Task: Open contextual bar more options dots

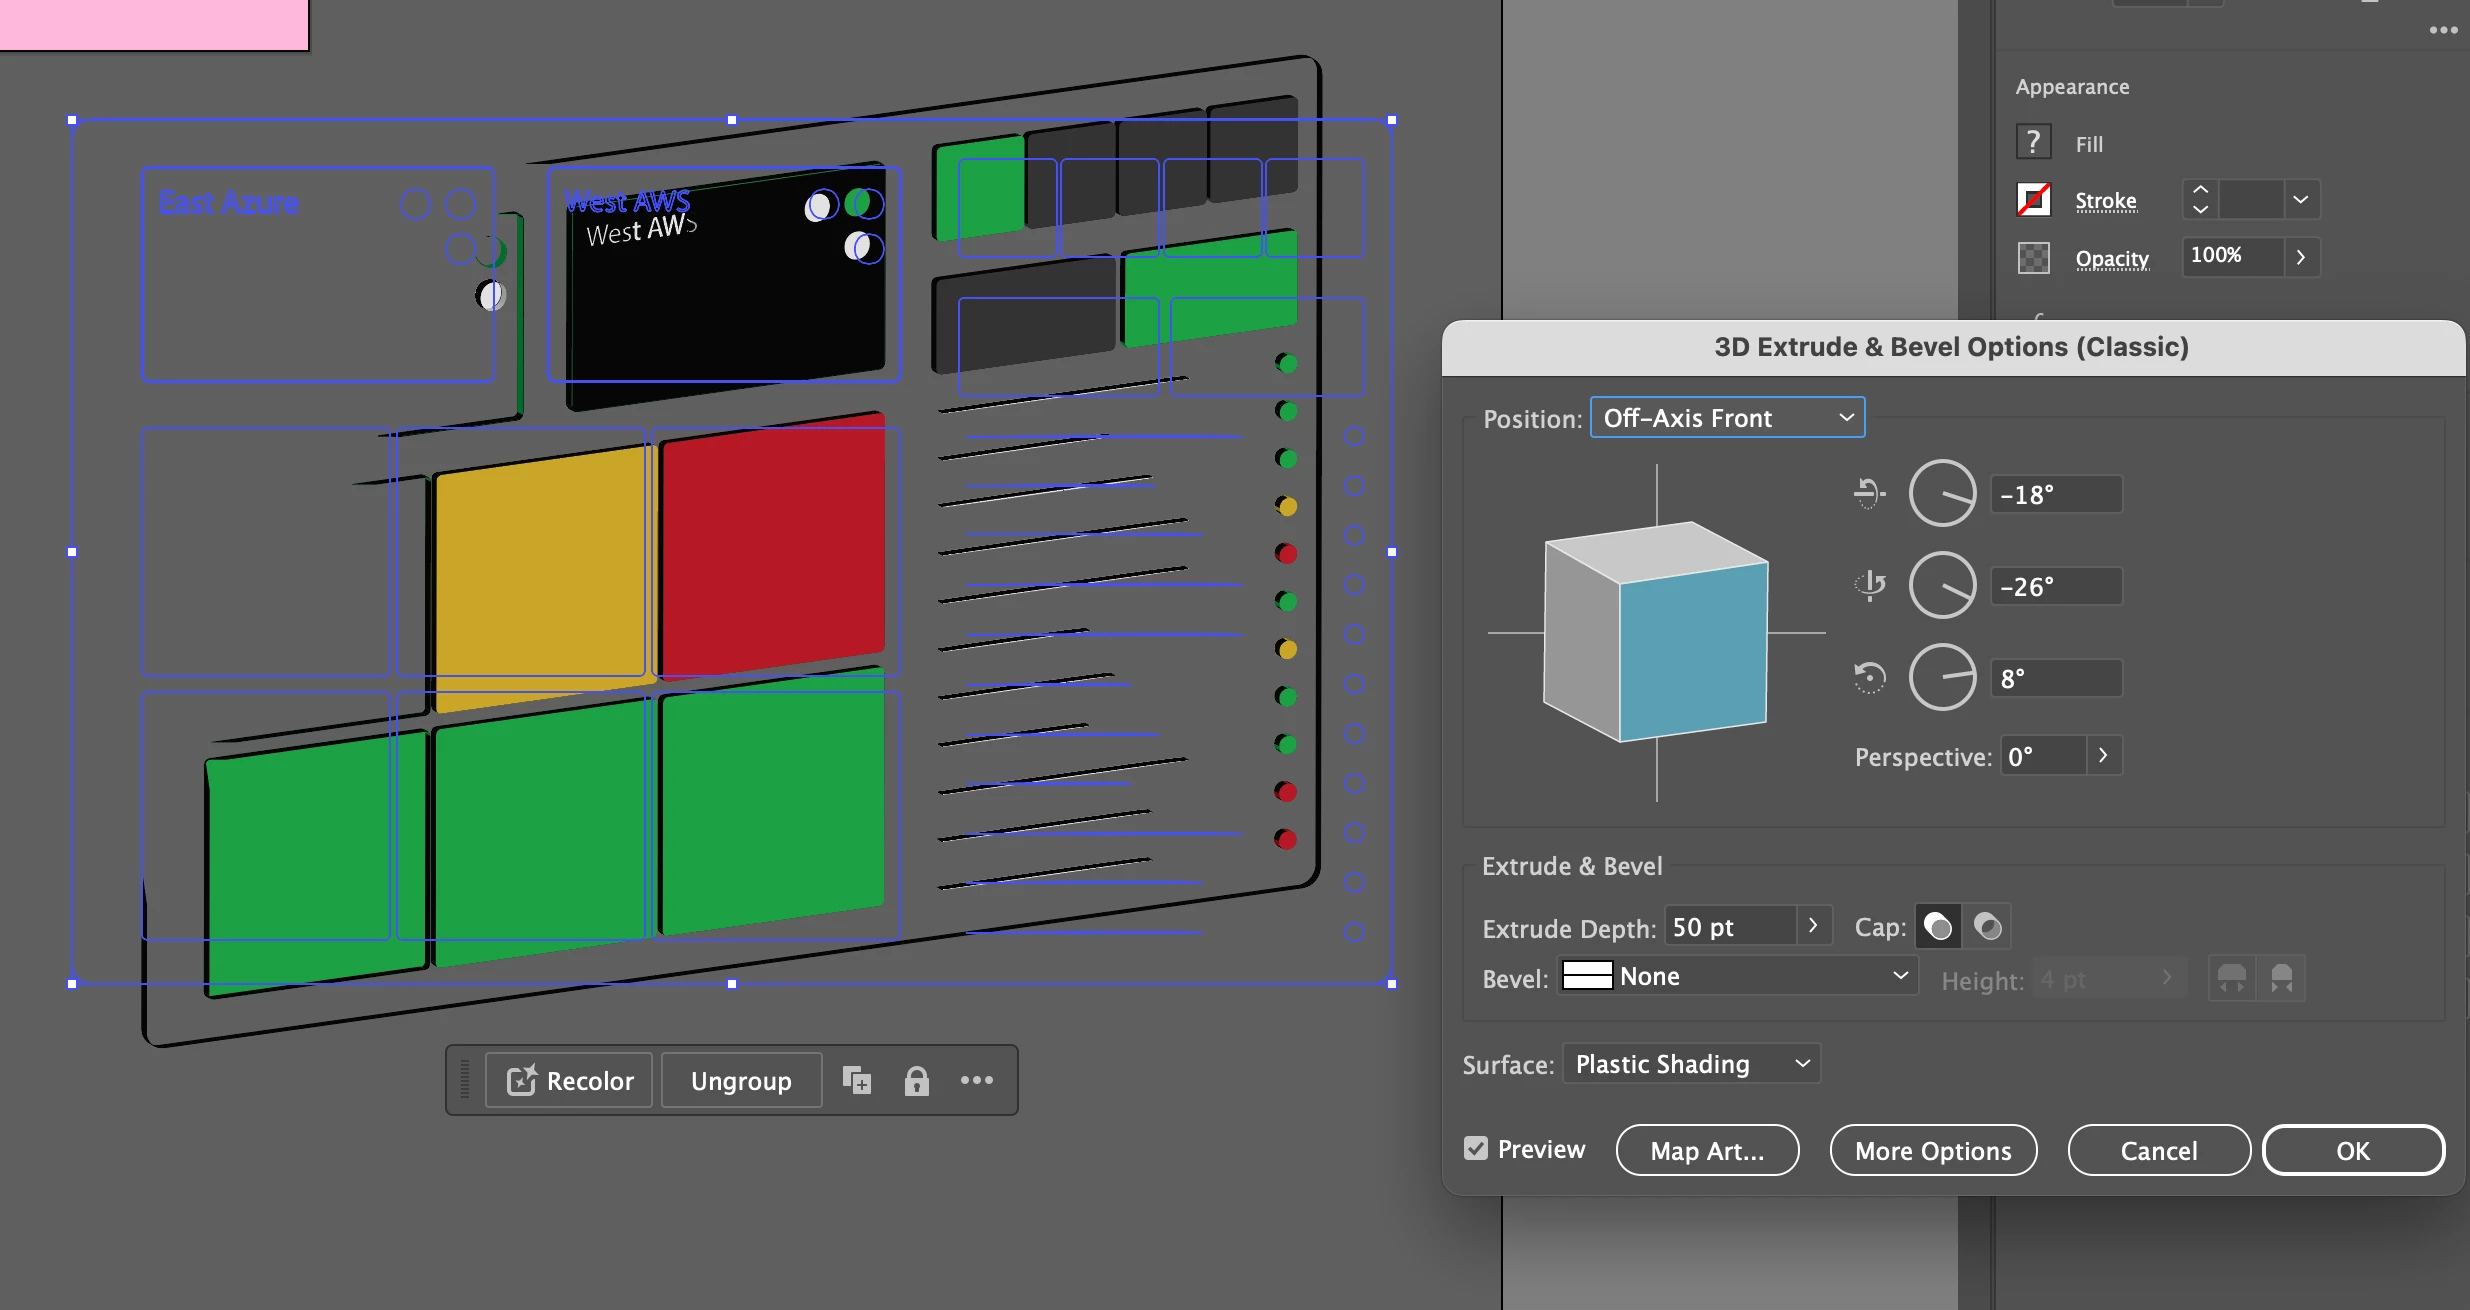Action: tap(976, 1081)
